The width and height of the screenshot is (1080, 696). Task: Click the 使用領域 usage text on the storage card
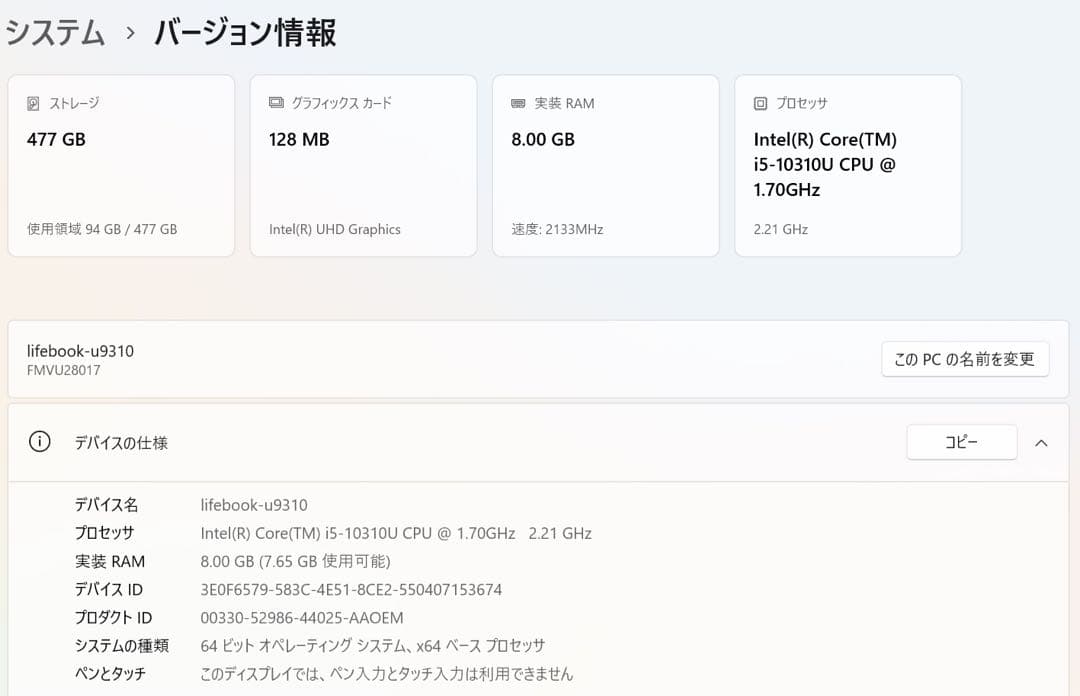coord(99,229)
